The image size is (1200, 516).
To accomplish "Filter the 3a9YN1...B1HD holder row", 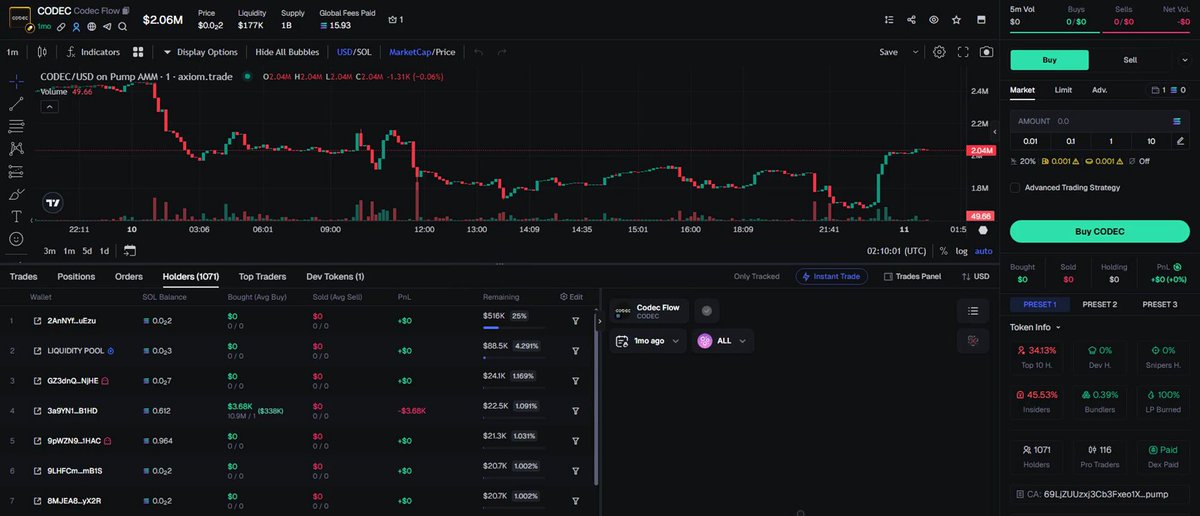I will point(575,411).
